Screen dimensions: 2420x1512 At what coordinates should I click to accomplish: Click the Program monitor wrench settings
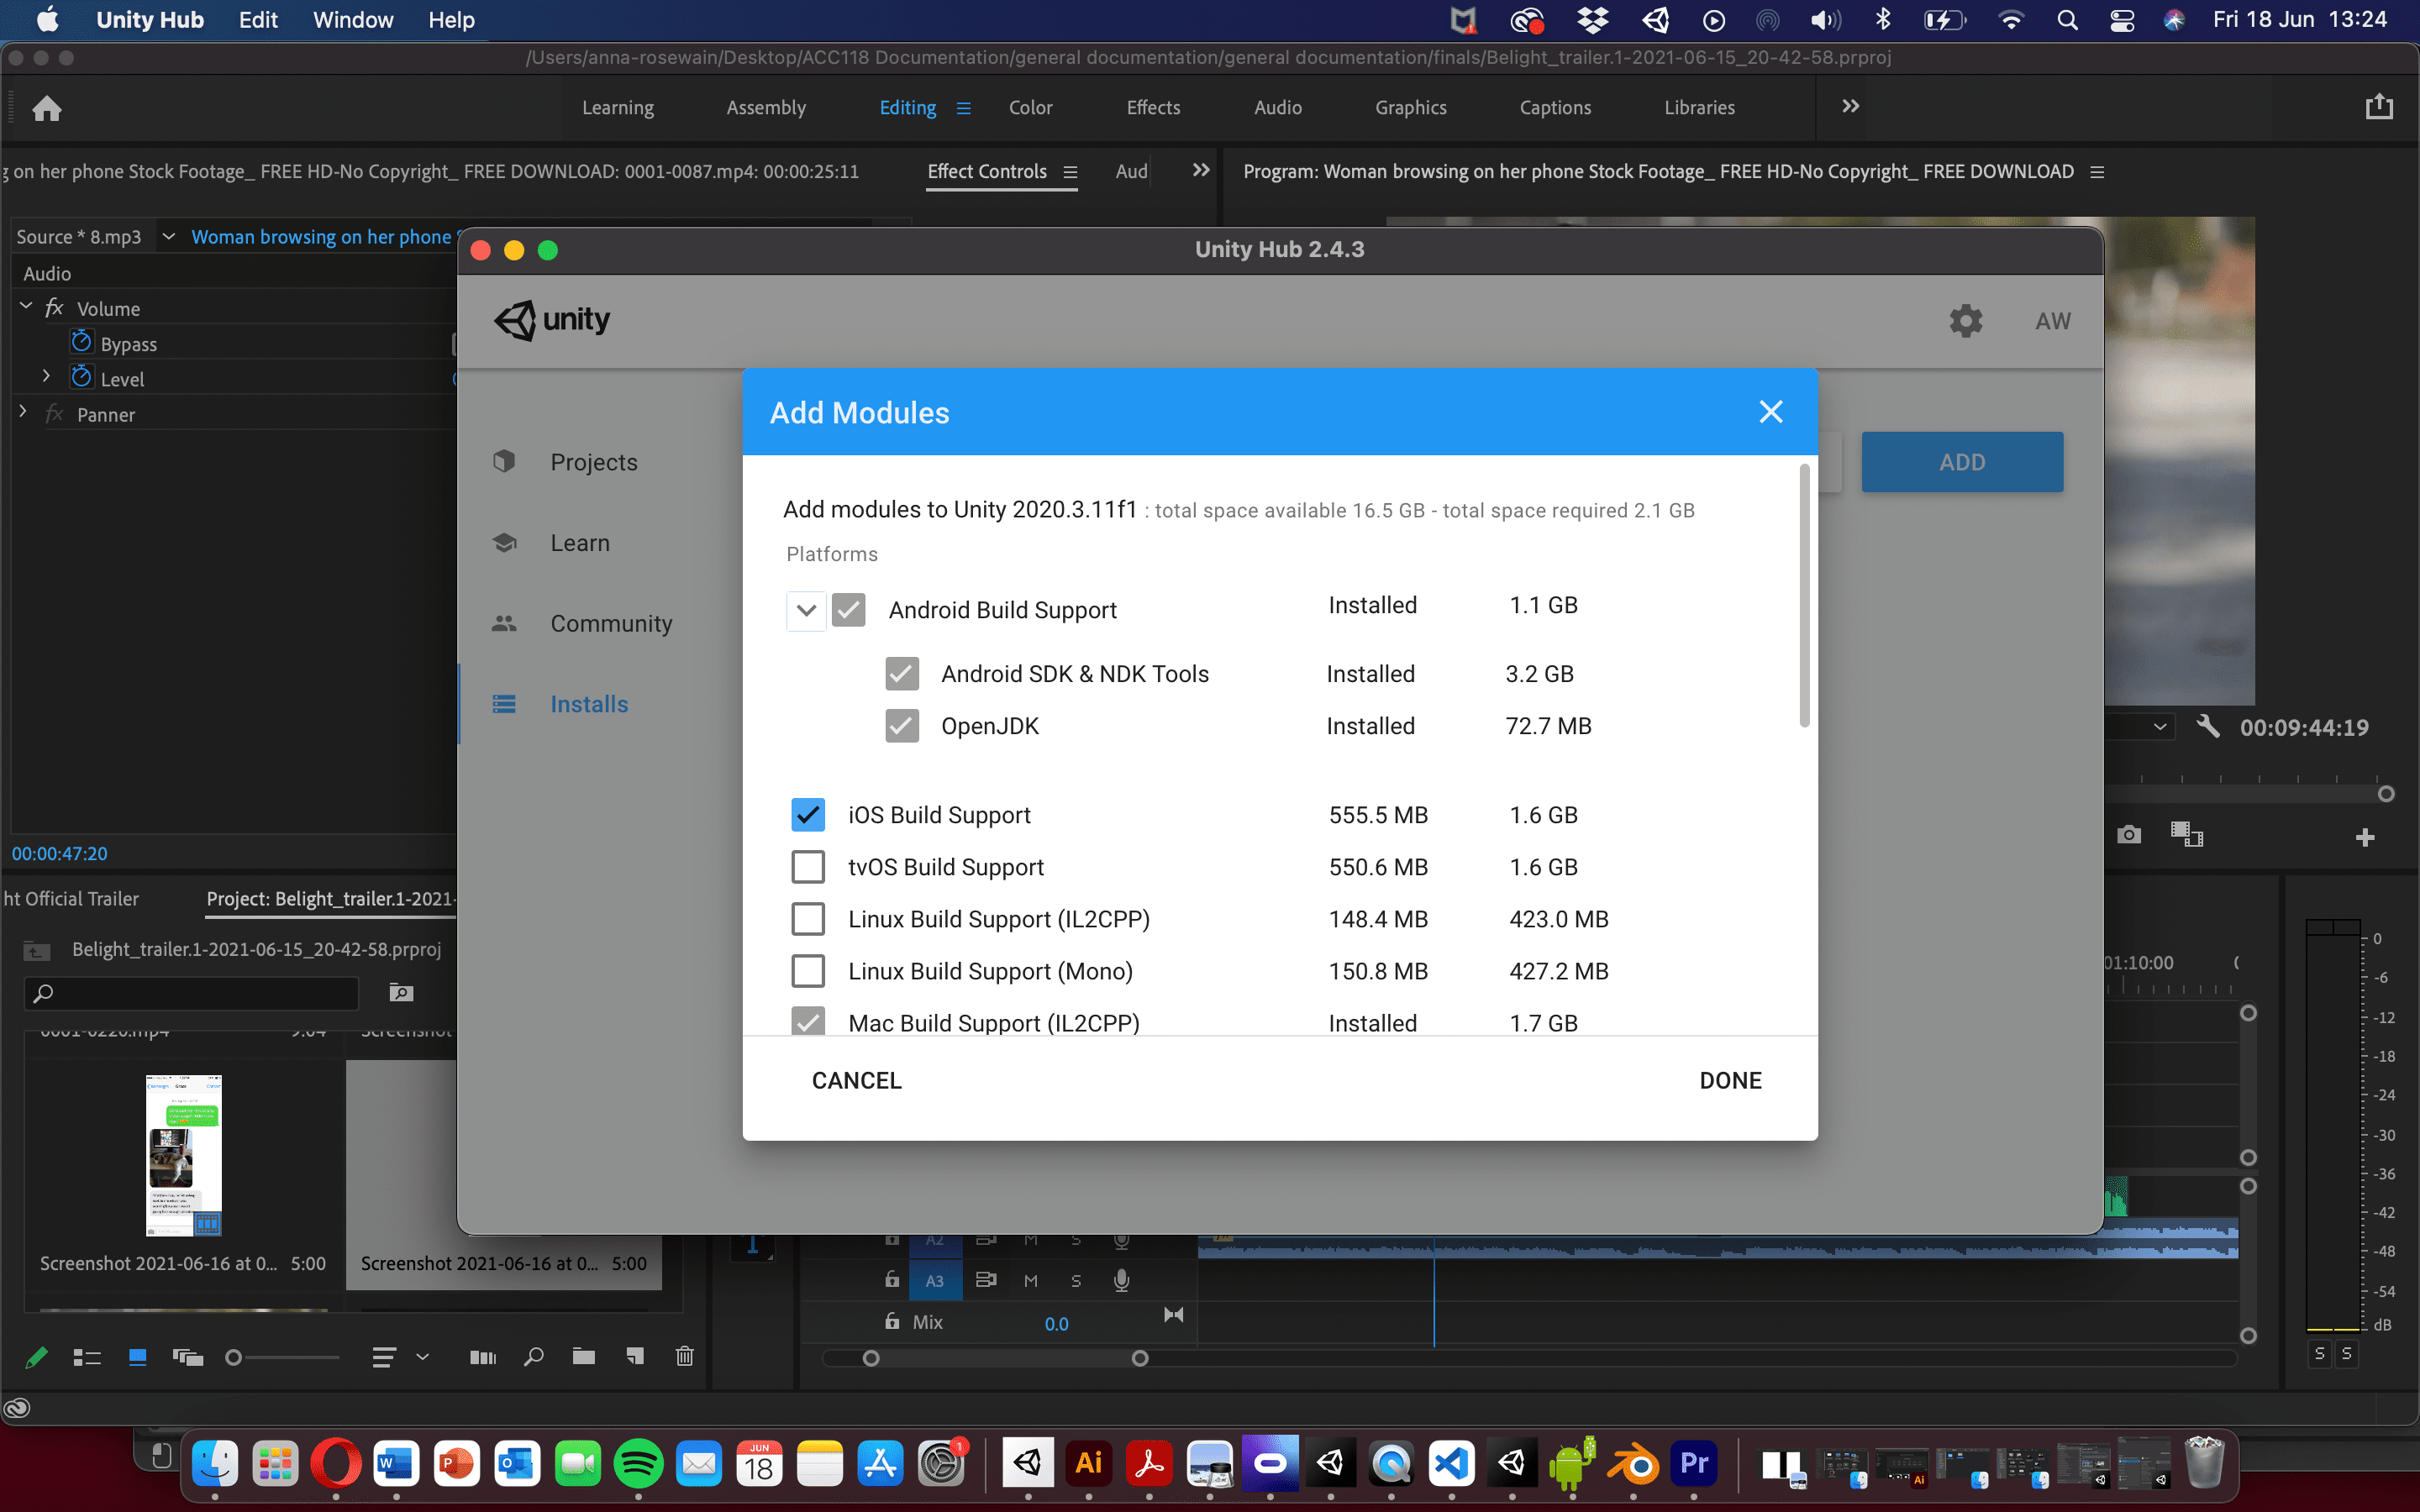[2208, 726]
